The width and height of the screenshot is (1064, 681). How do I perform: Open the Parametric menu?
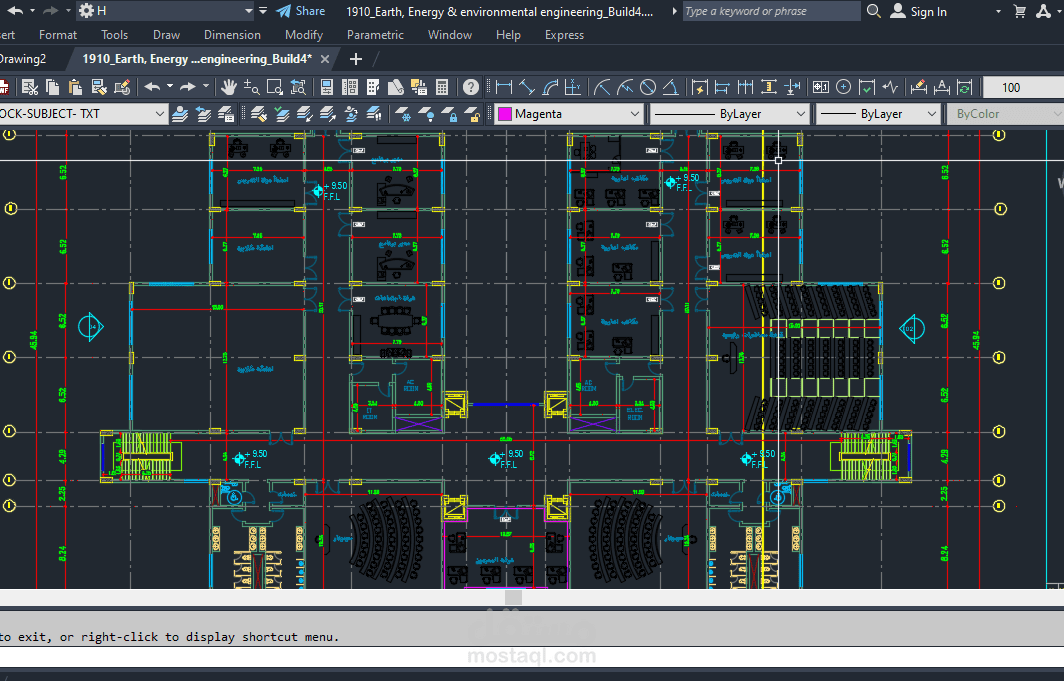point(375,35)
